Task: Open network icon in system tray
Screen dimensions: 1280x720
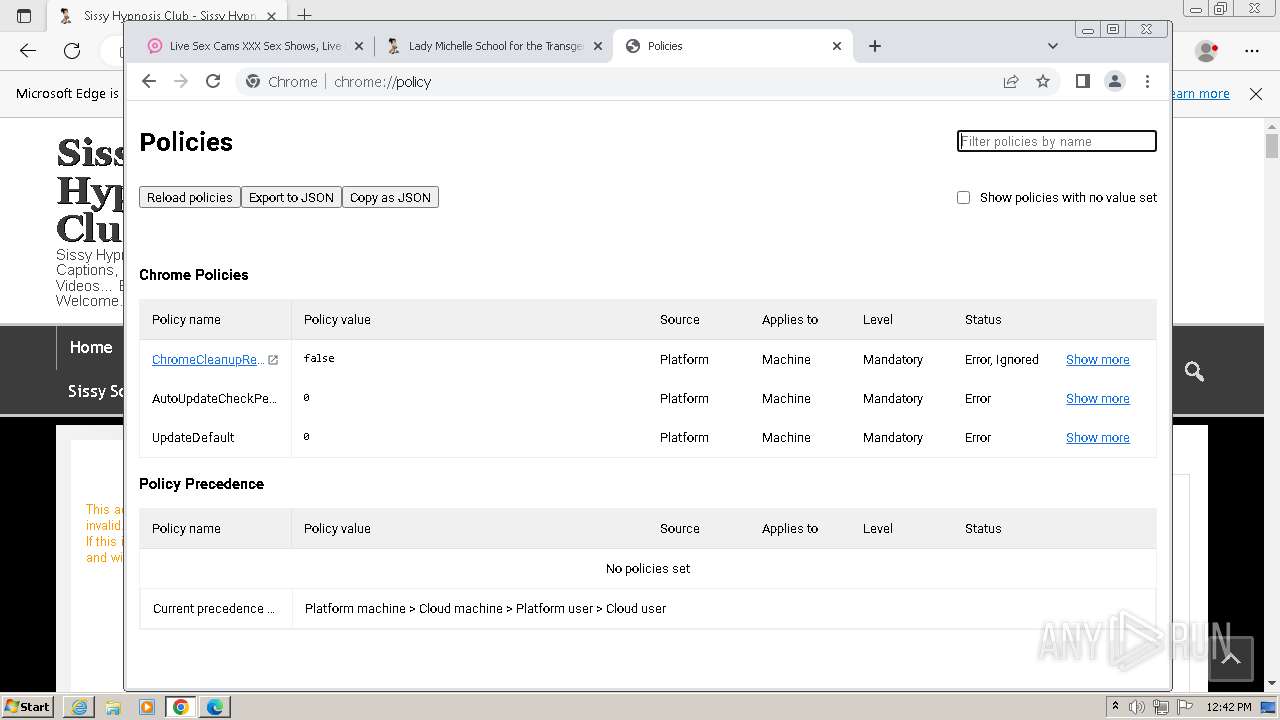Action: tap(1161, 706)
